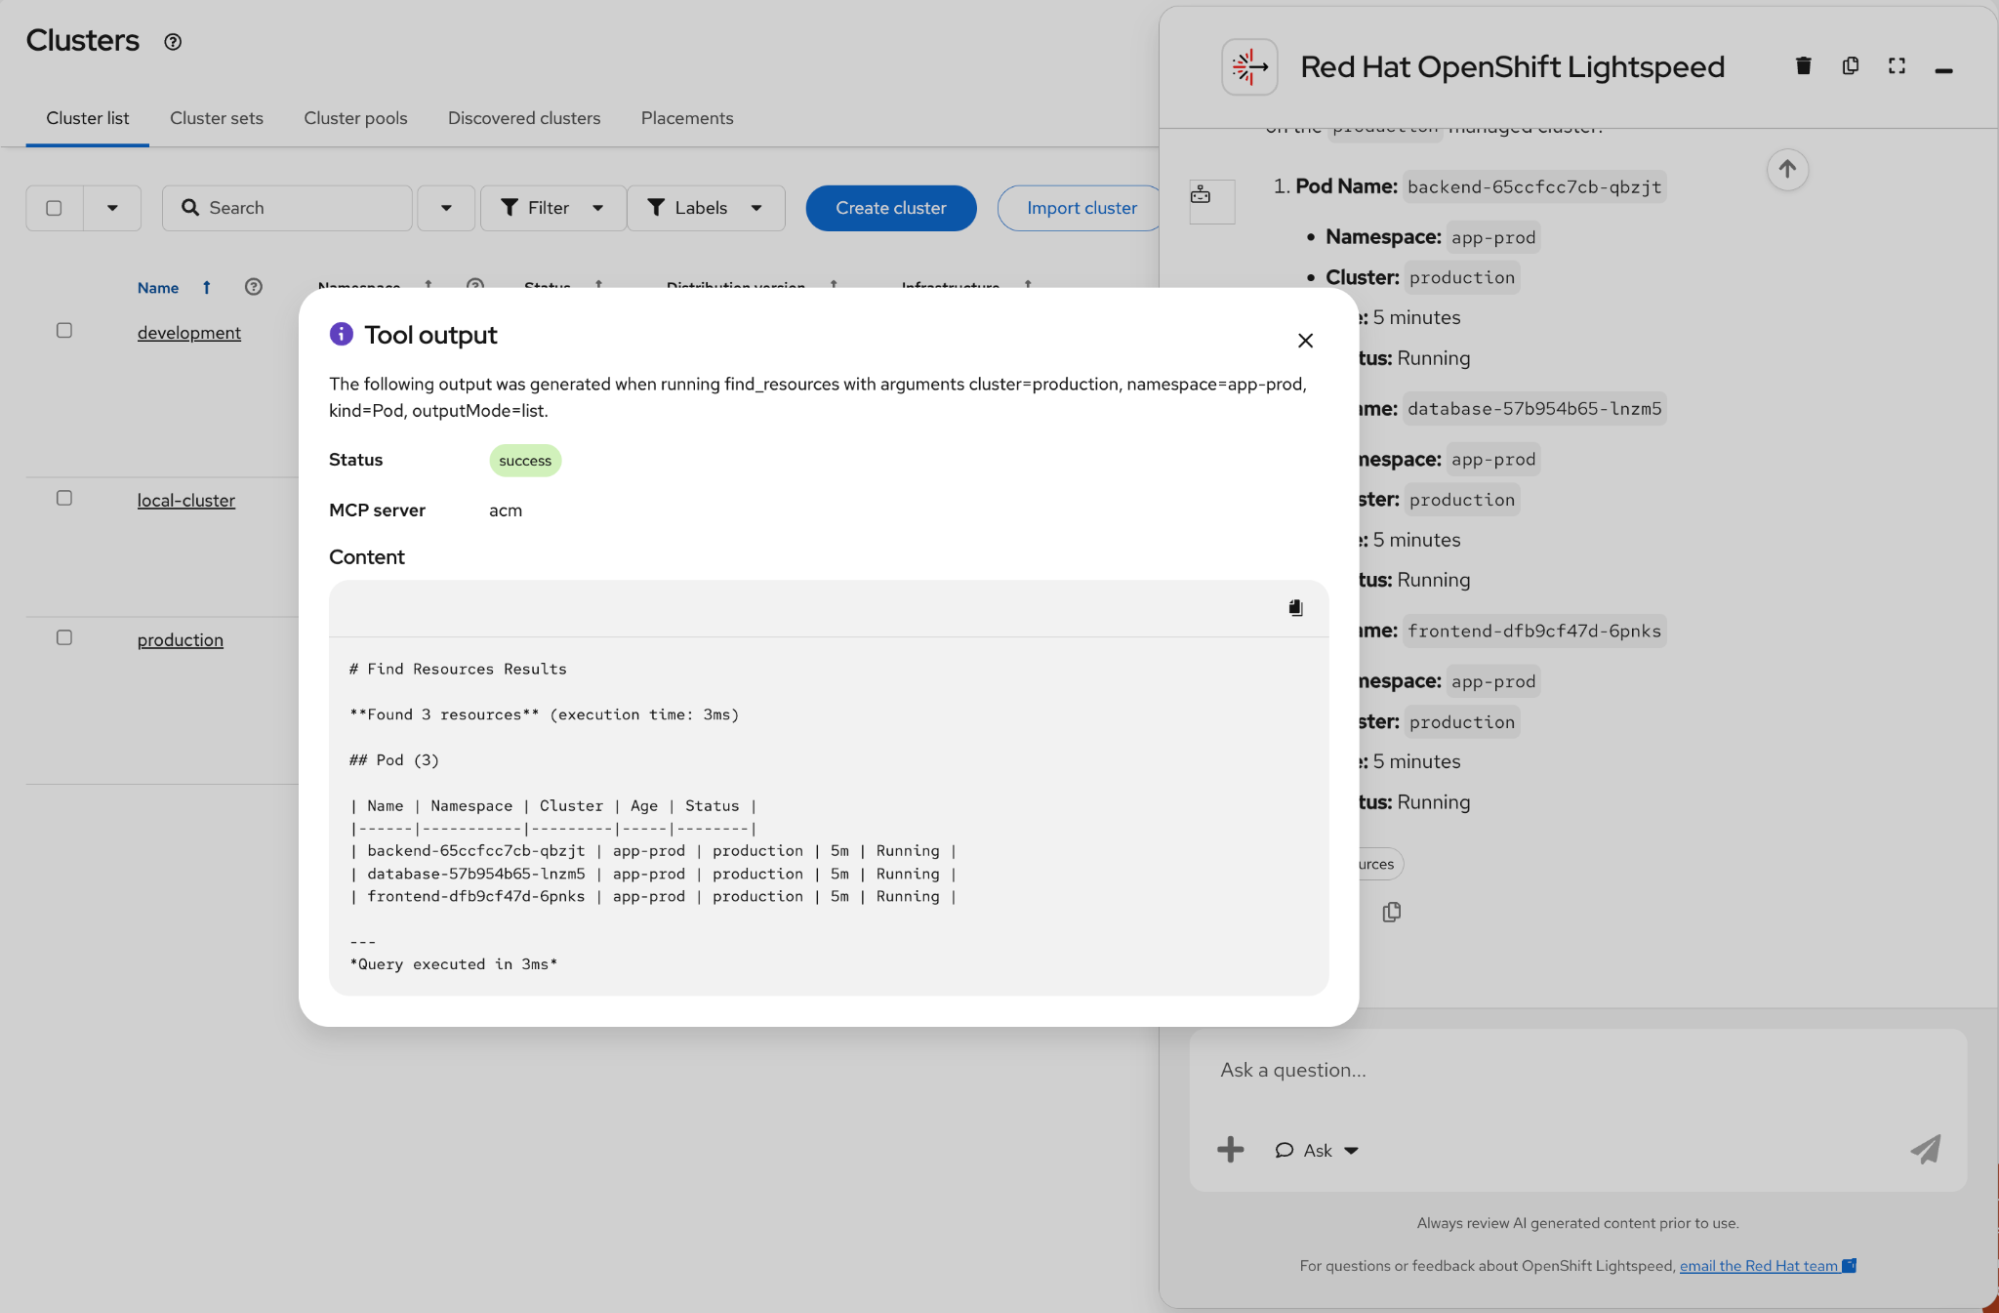1999x1313 pixels.
Task: Expand Lightspeed panel to fullscreen
Action: point(1896,66)
